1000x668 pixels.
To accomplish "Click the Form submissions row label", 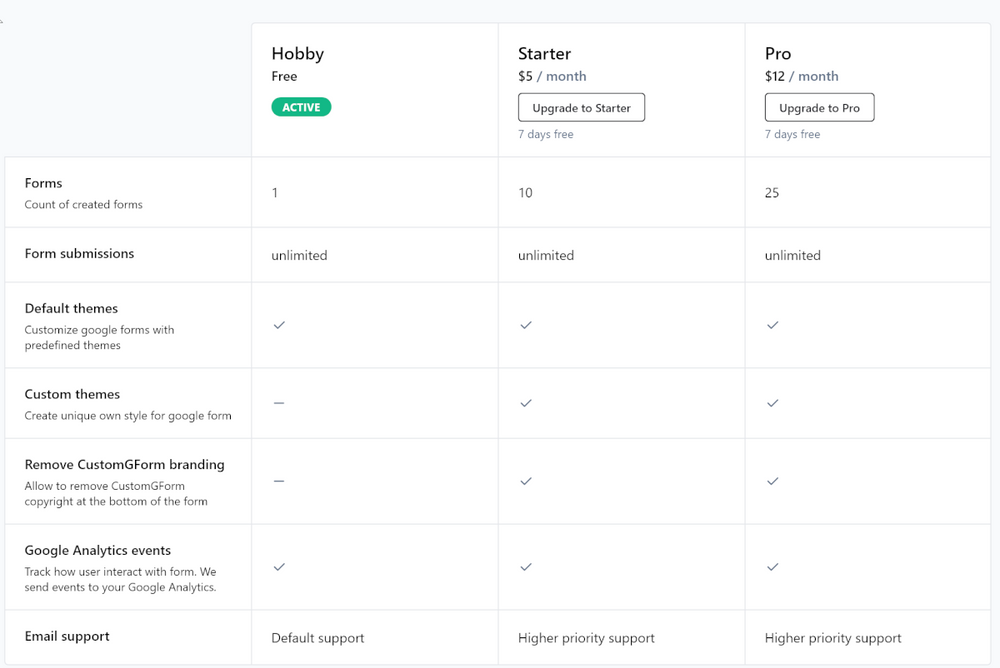I will 79,254.
